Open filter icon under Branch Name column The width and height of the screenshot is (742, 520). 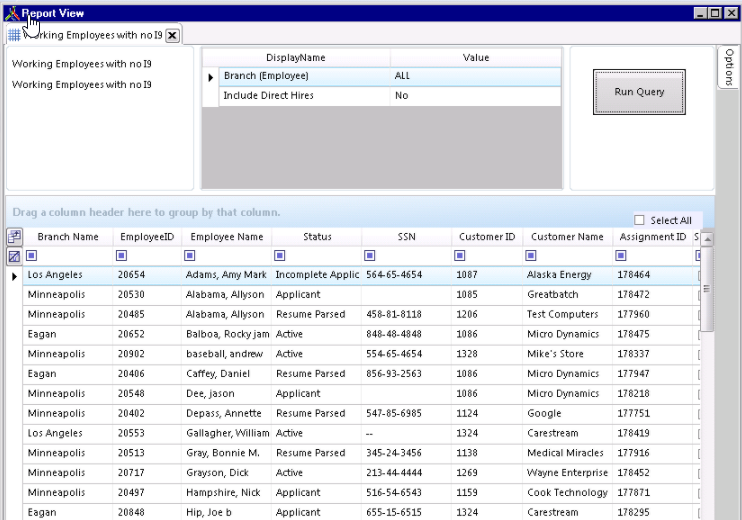click(x=32, y=256)
